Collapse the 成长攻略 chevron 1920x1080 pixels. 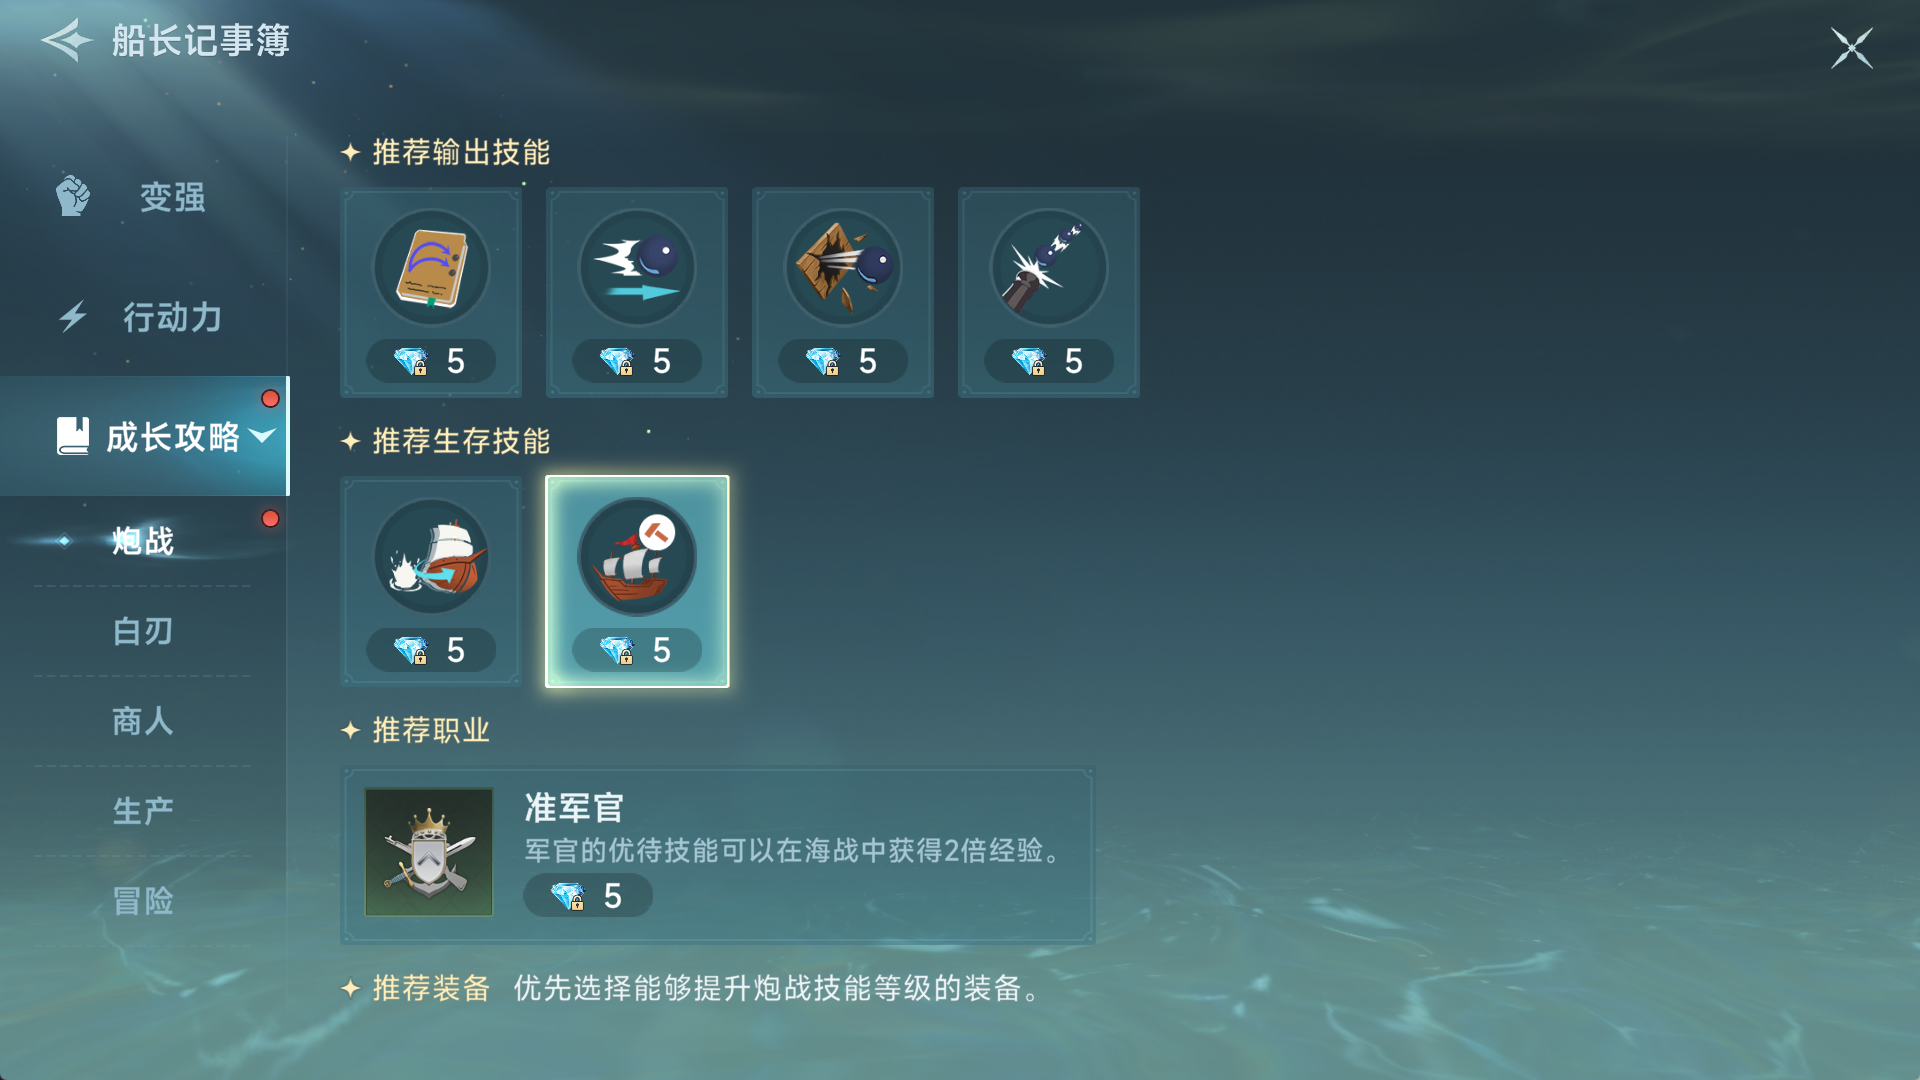point(262,436)
